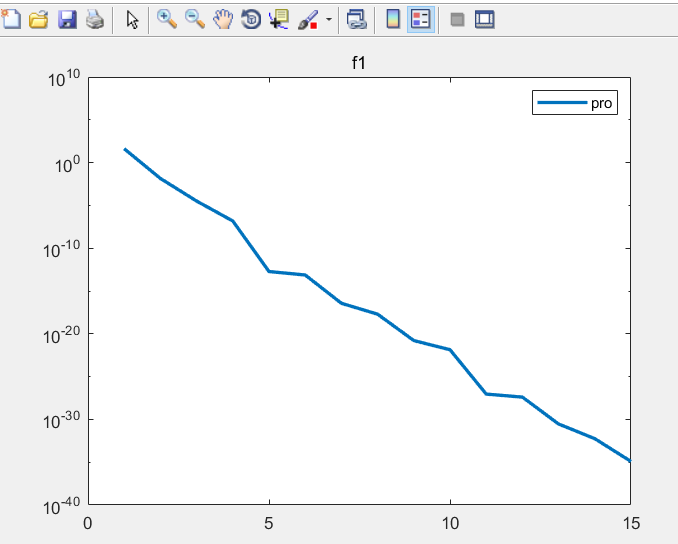Select x-axis tick label 15
This screenshot has width=678, height=544.
631,524
